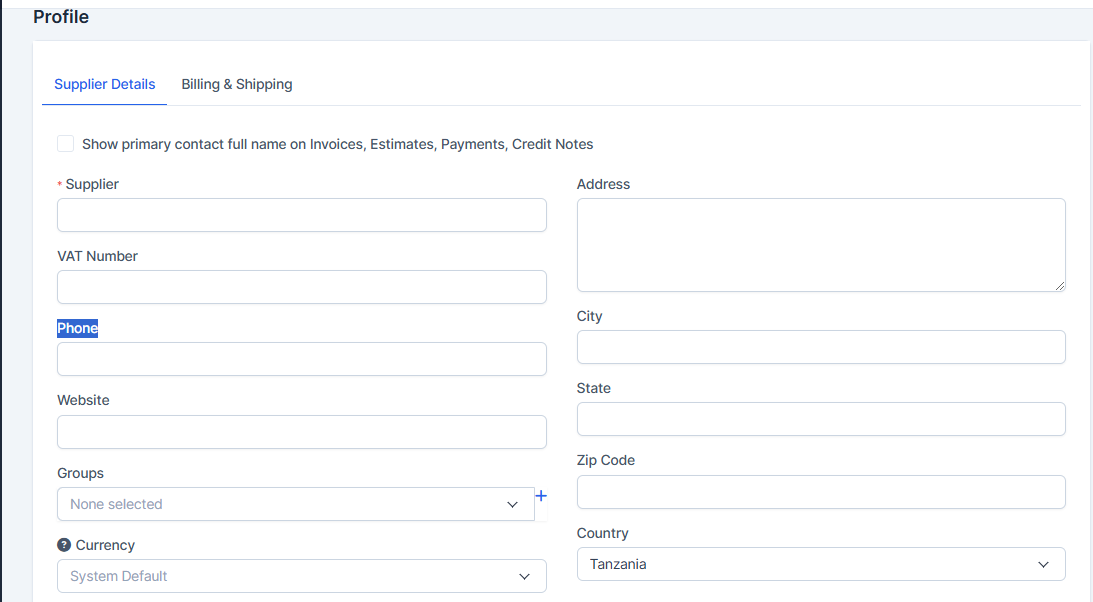Enable show primary contact full name checkbox
Screen dimensions: 1093x602
click(x=66, y=144)
